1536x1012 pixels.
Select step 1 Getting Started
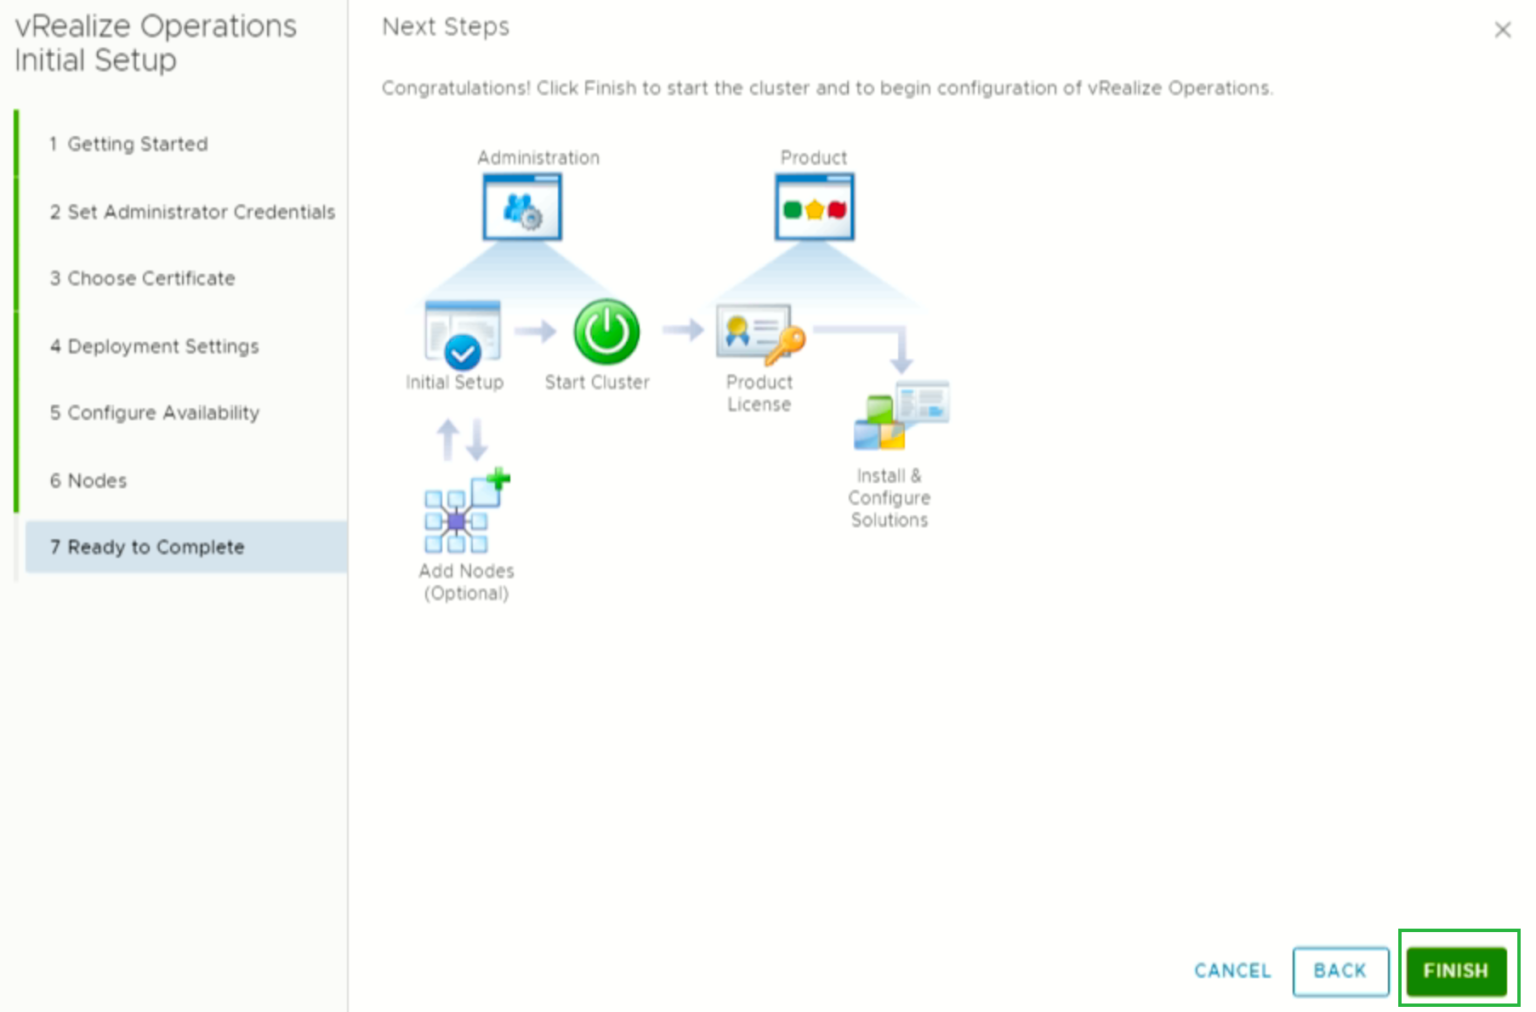click(137, 144)
